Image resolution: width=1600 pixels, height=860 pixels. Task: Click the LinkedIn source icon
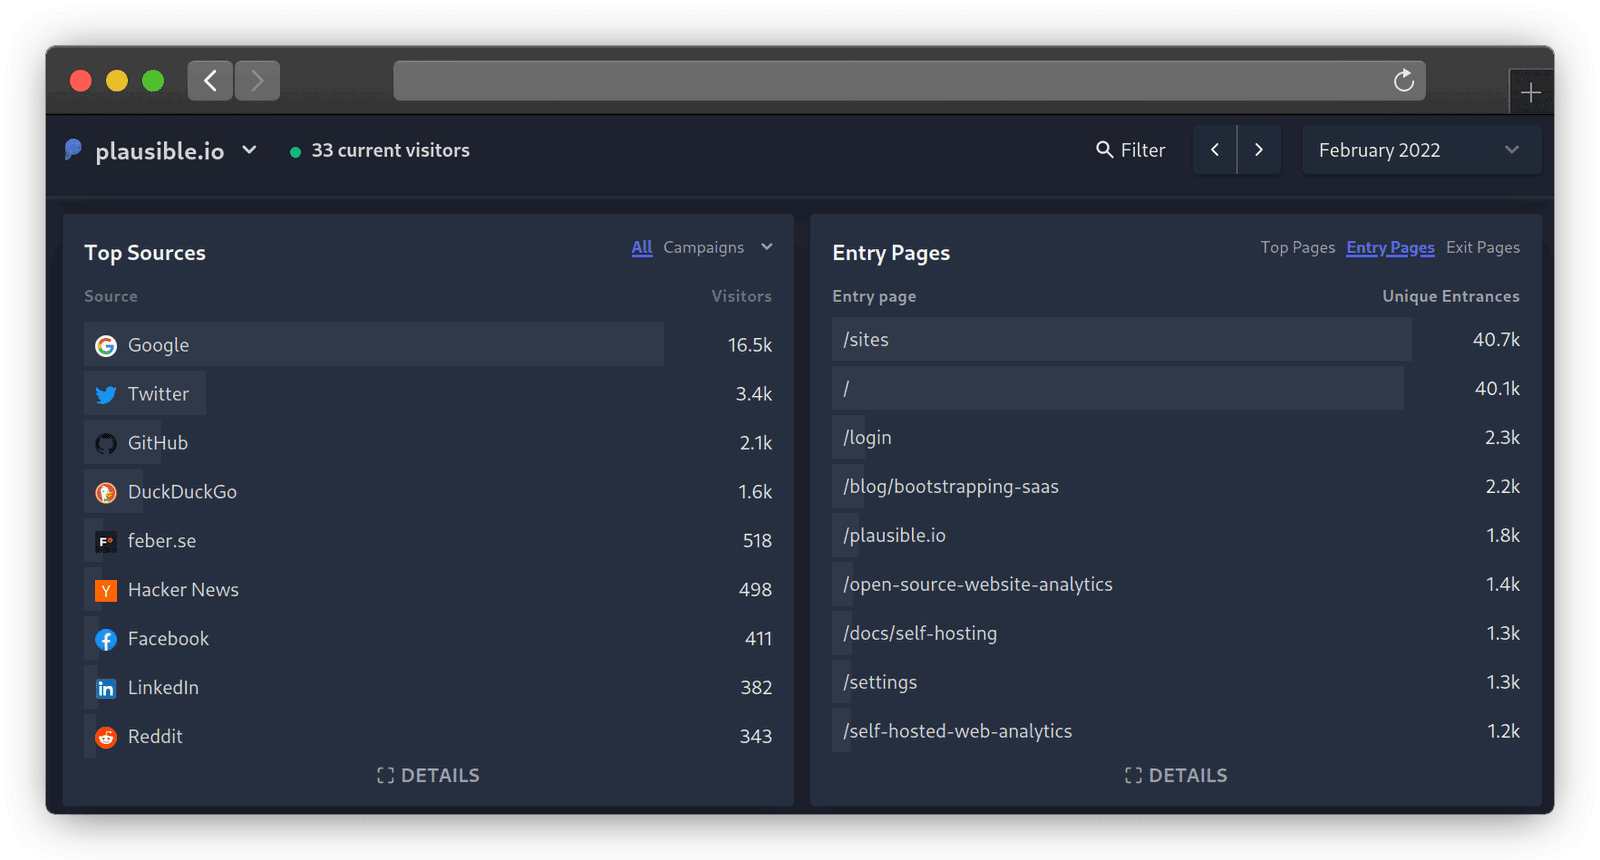106,689
